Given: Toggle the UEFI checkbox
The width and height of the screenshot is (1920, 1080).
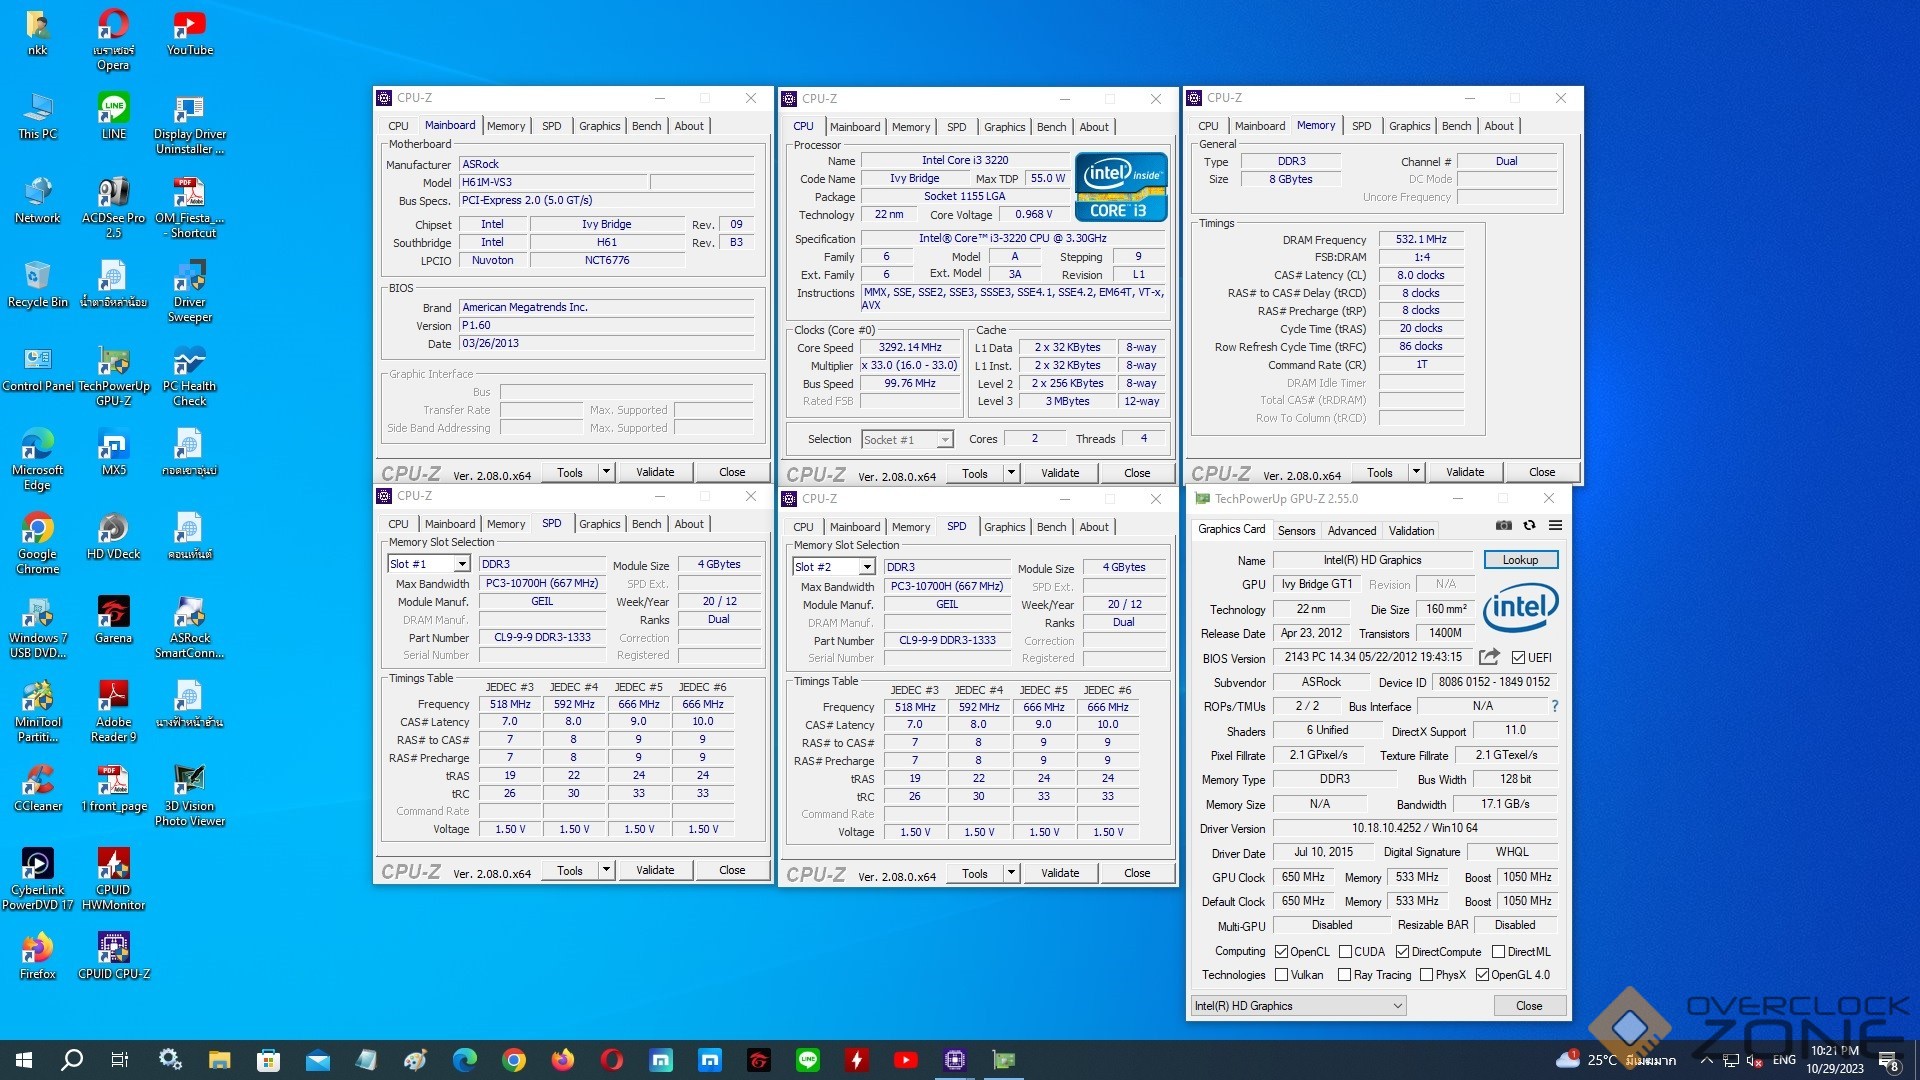Looking at the screenshot, I should pos(1518,658).
